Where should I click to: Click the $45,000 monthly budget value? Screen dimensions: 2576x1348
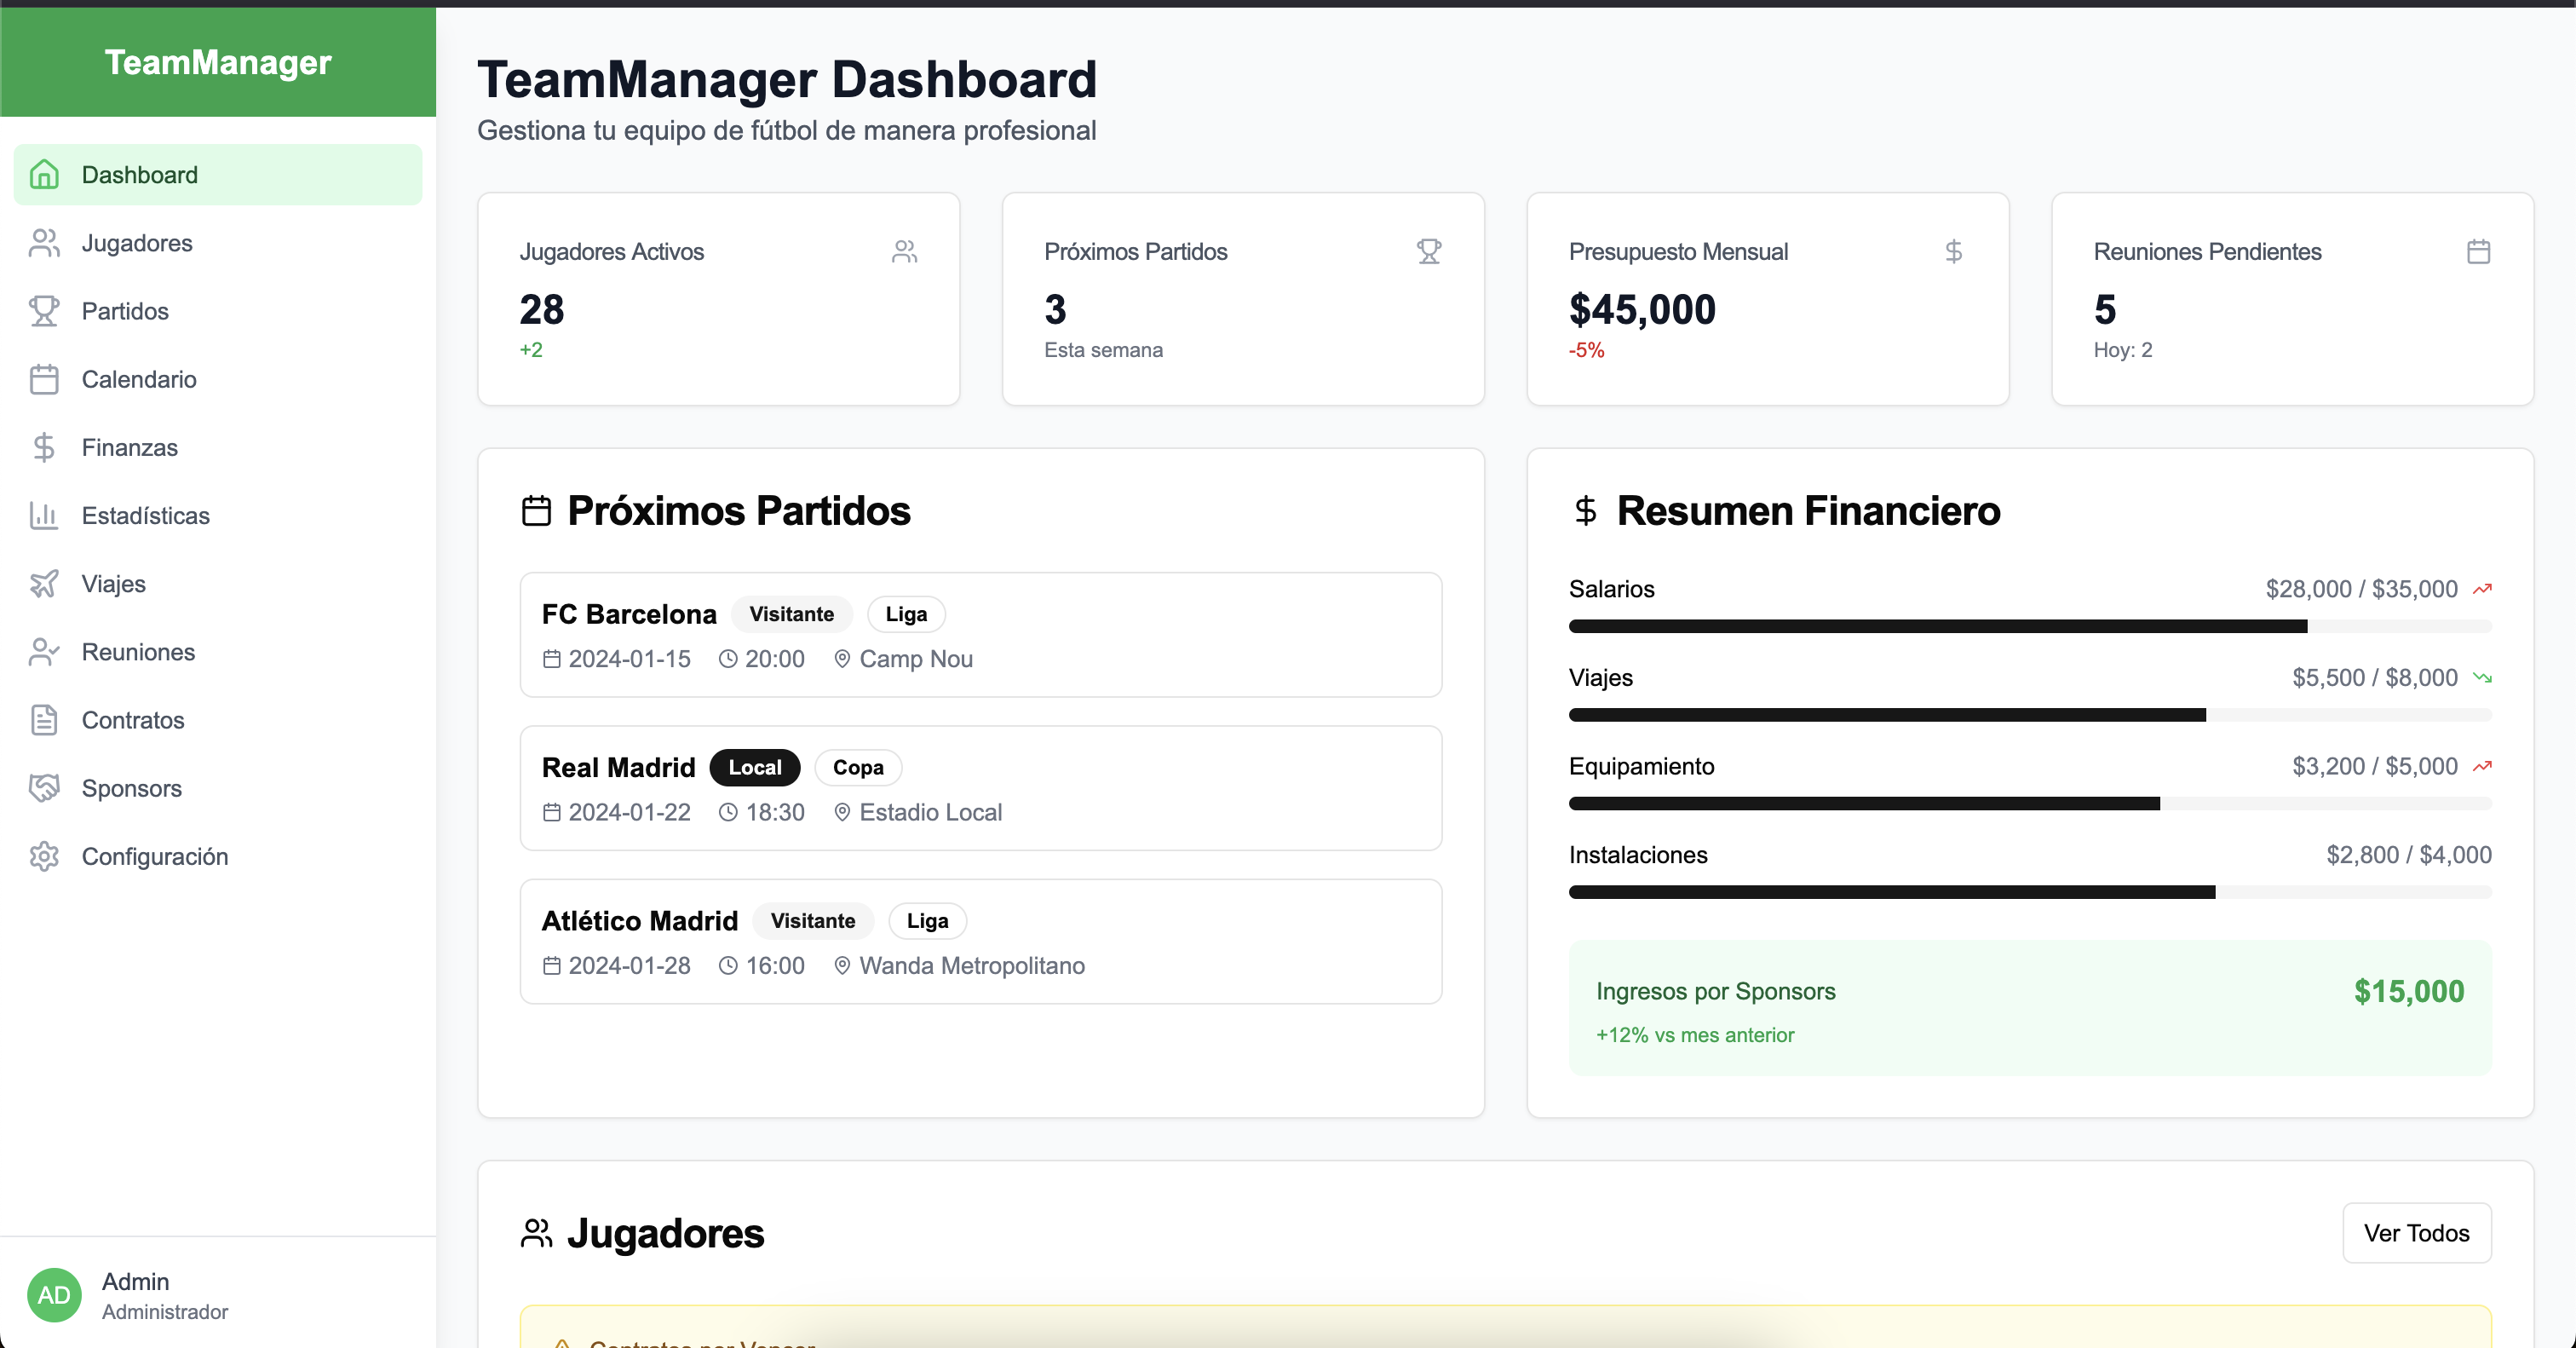(1642, 310)
